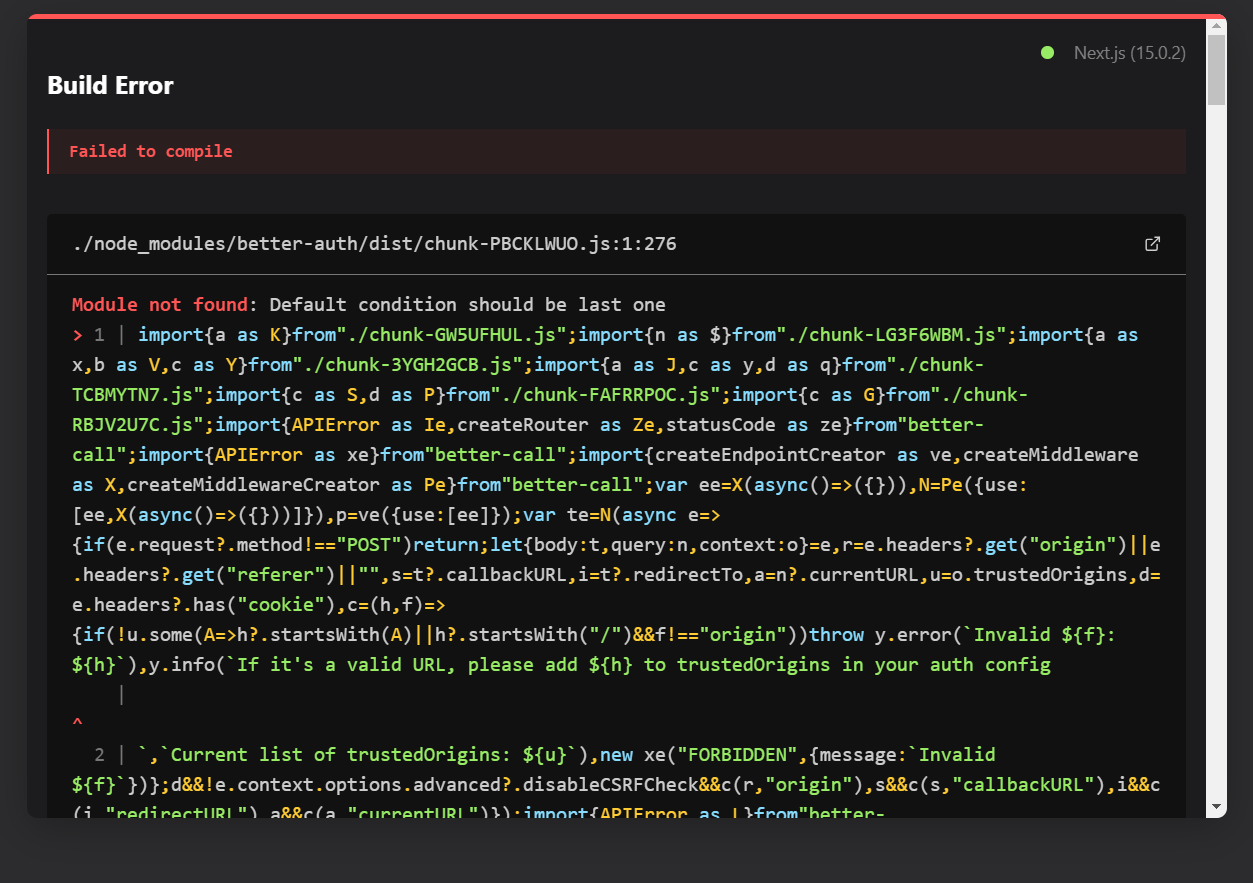Viewport: 1253px width, 883px height.
Task: Click the Next.js (15.0.2) version label
Action: pyautogui.click(x=1129, y=53)
